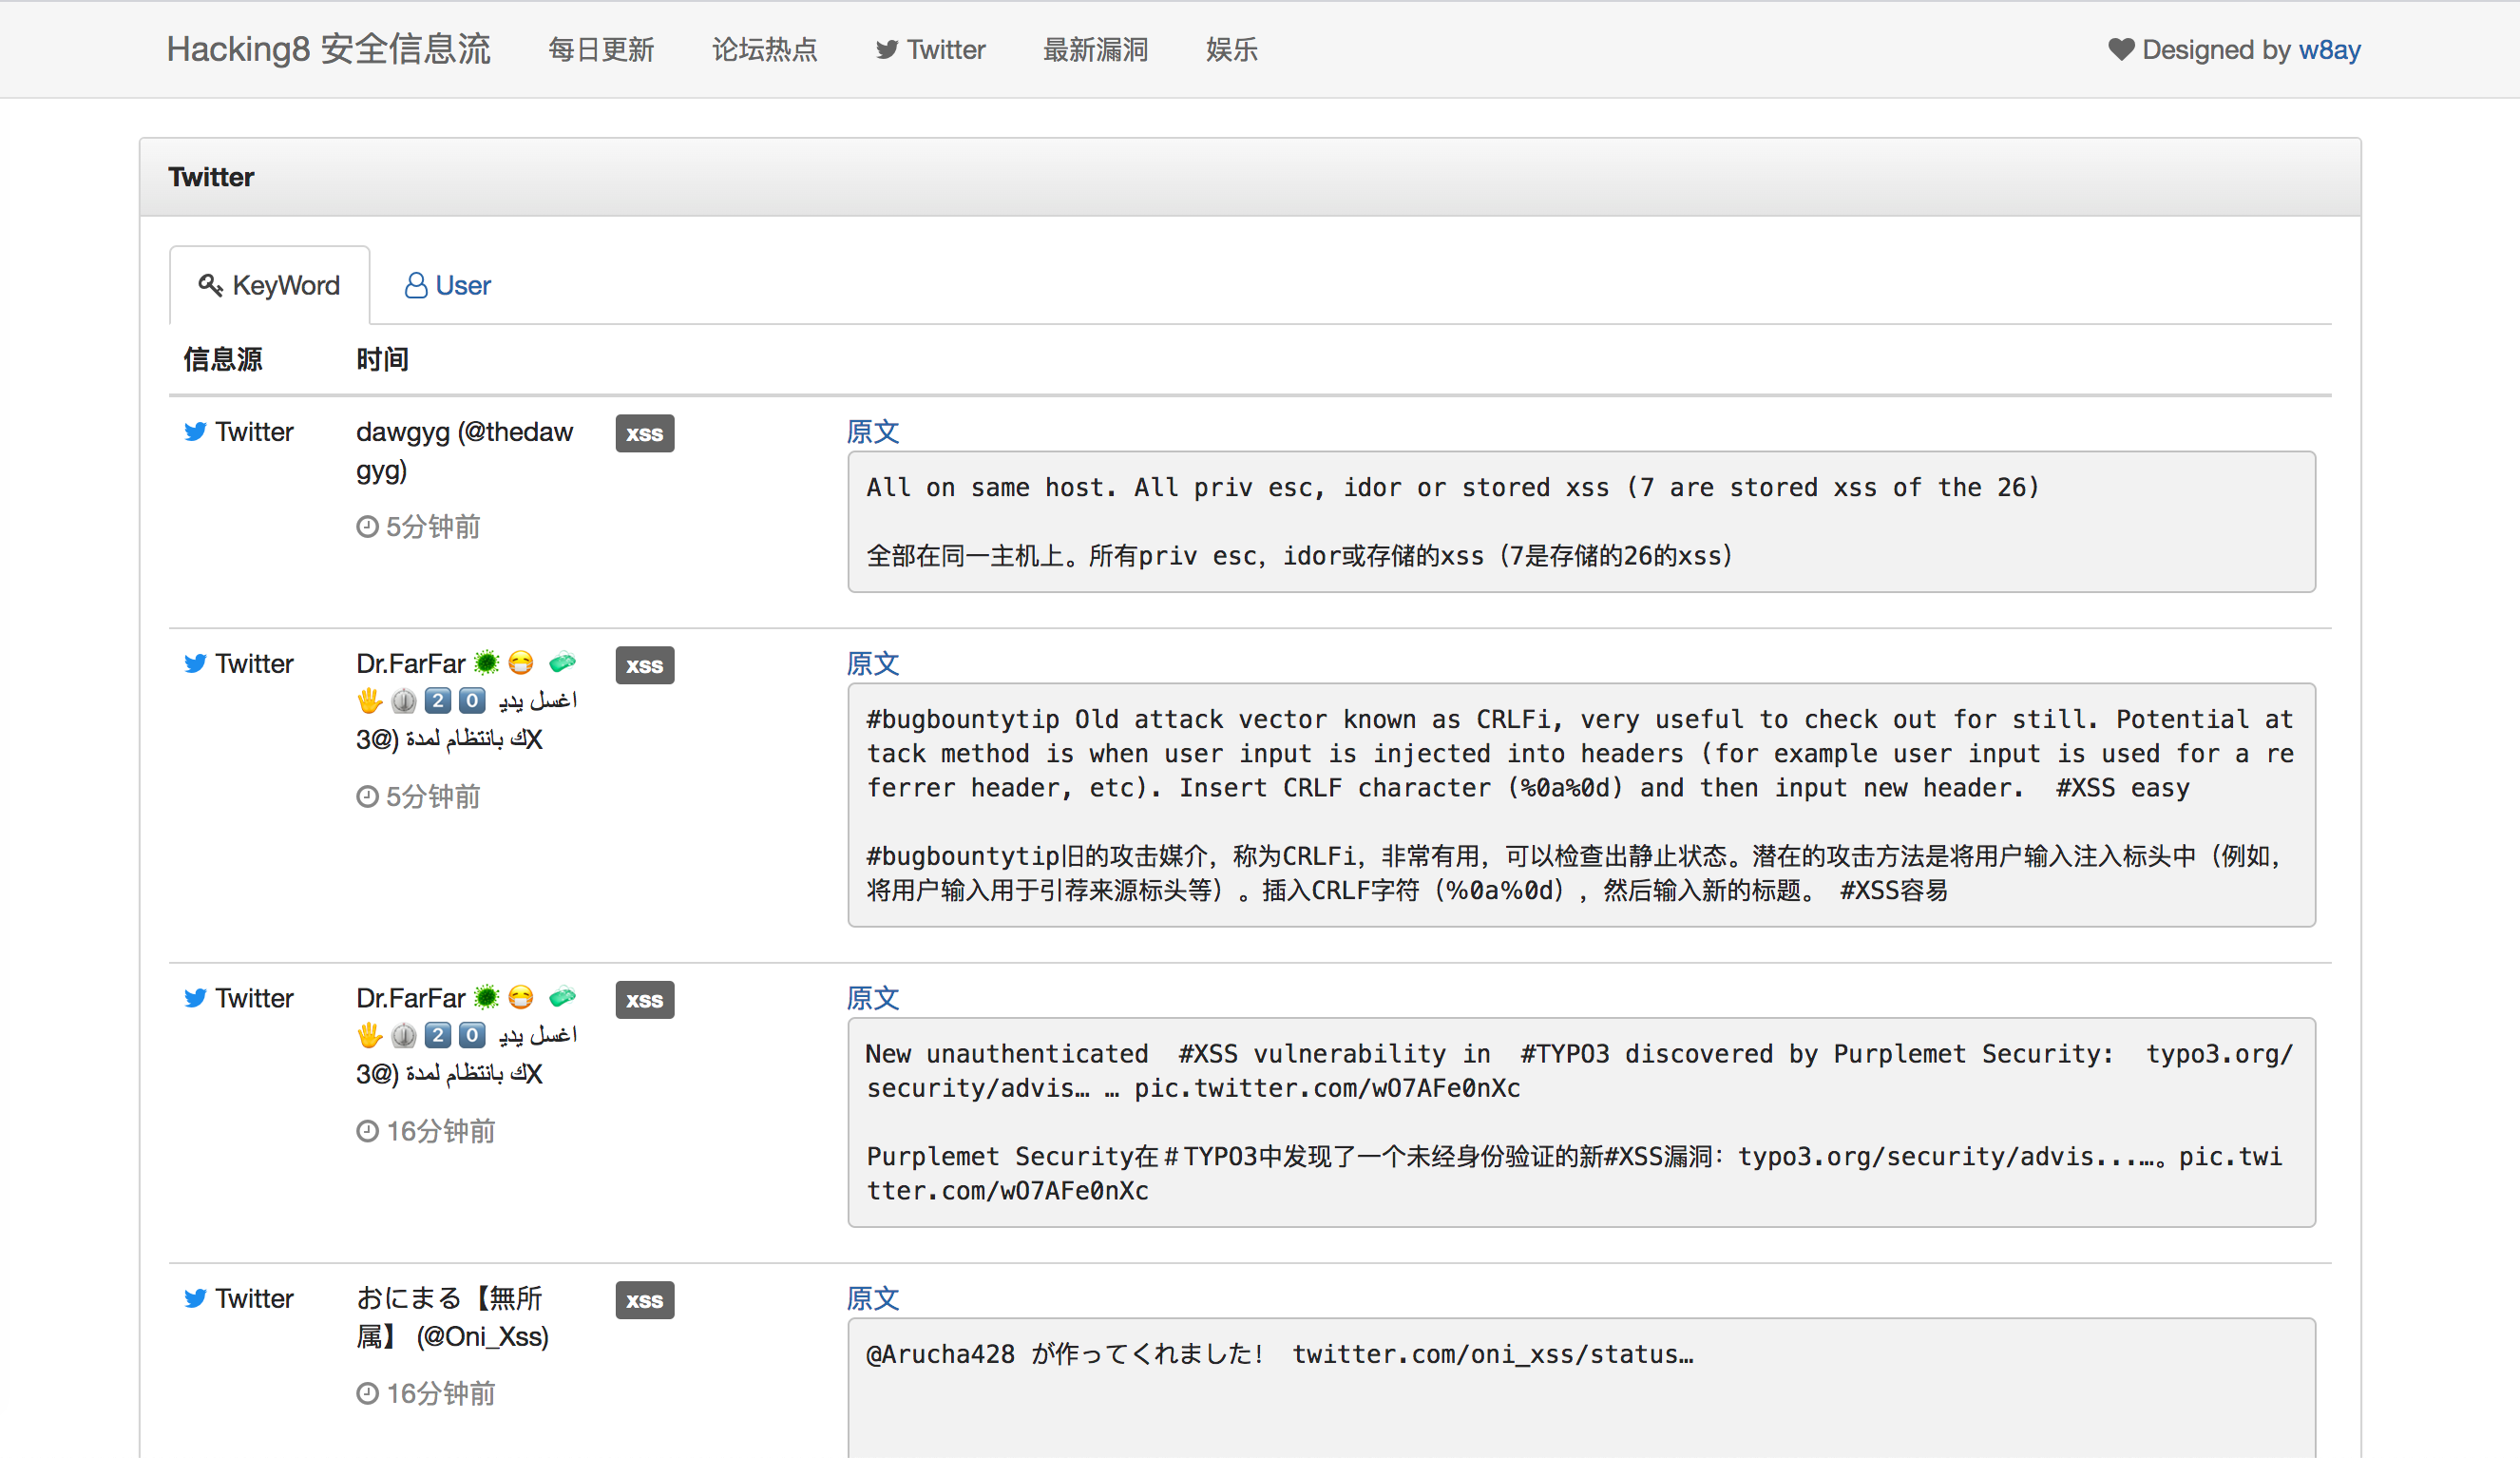Click clock icon in TYPO3 tweet row

pos(368,1130)
